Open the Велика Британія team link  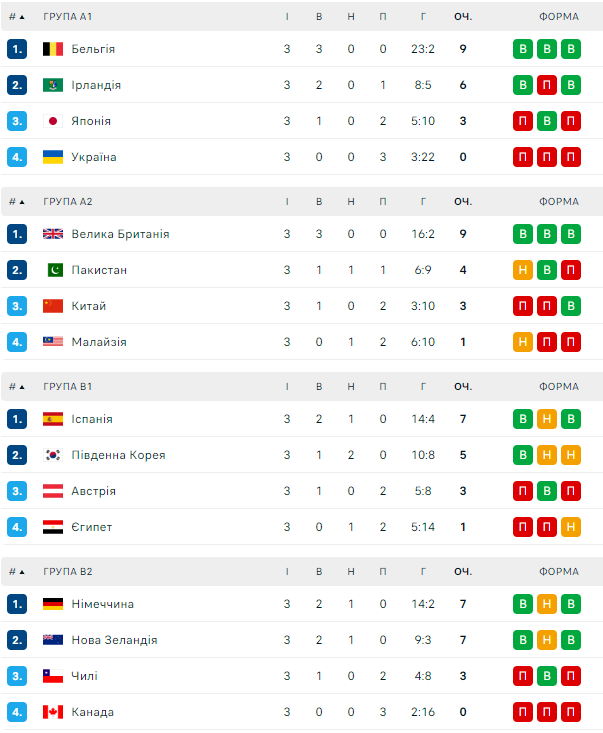pyautogui.click(x=120, y=234)
